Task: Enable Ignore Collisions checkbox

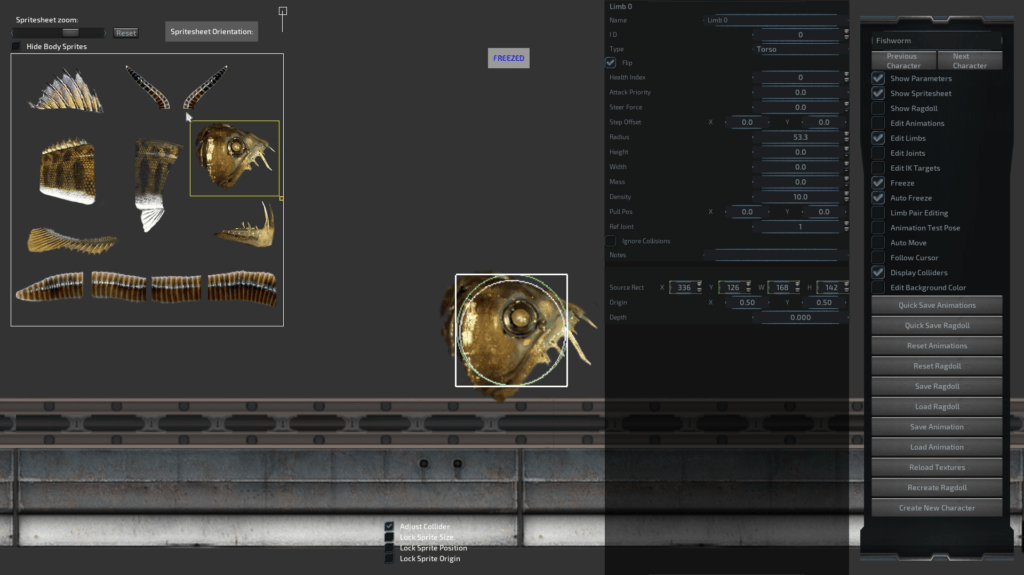Action: pos(611,241)
